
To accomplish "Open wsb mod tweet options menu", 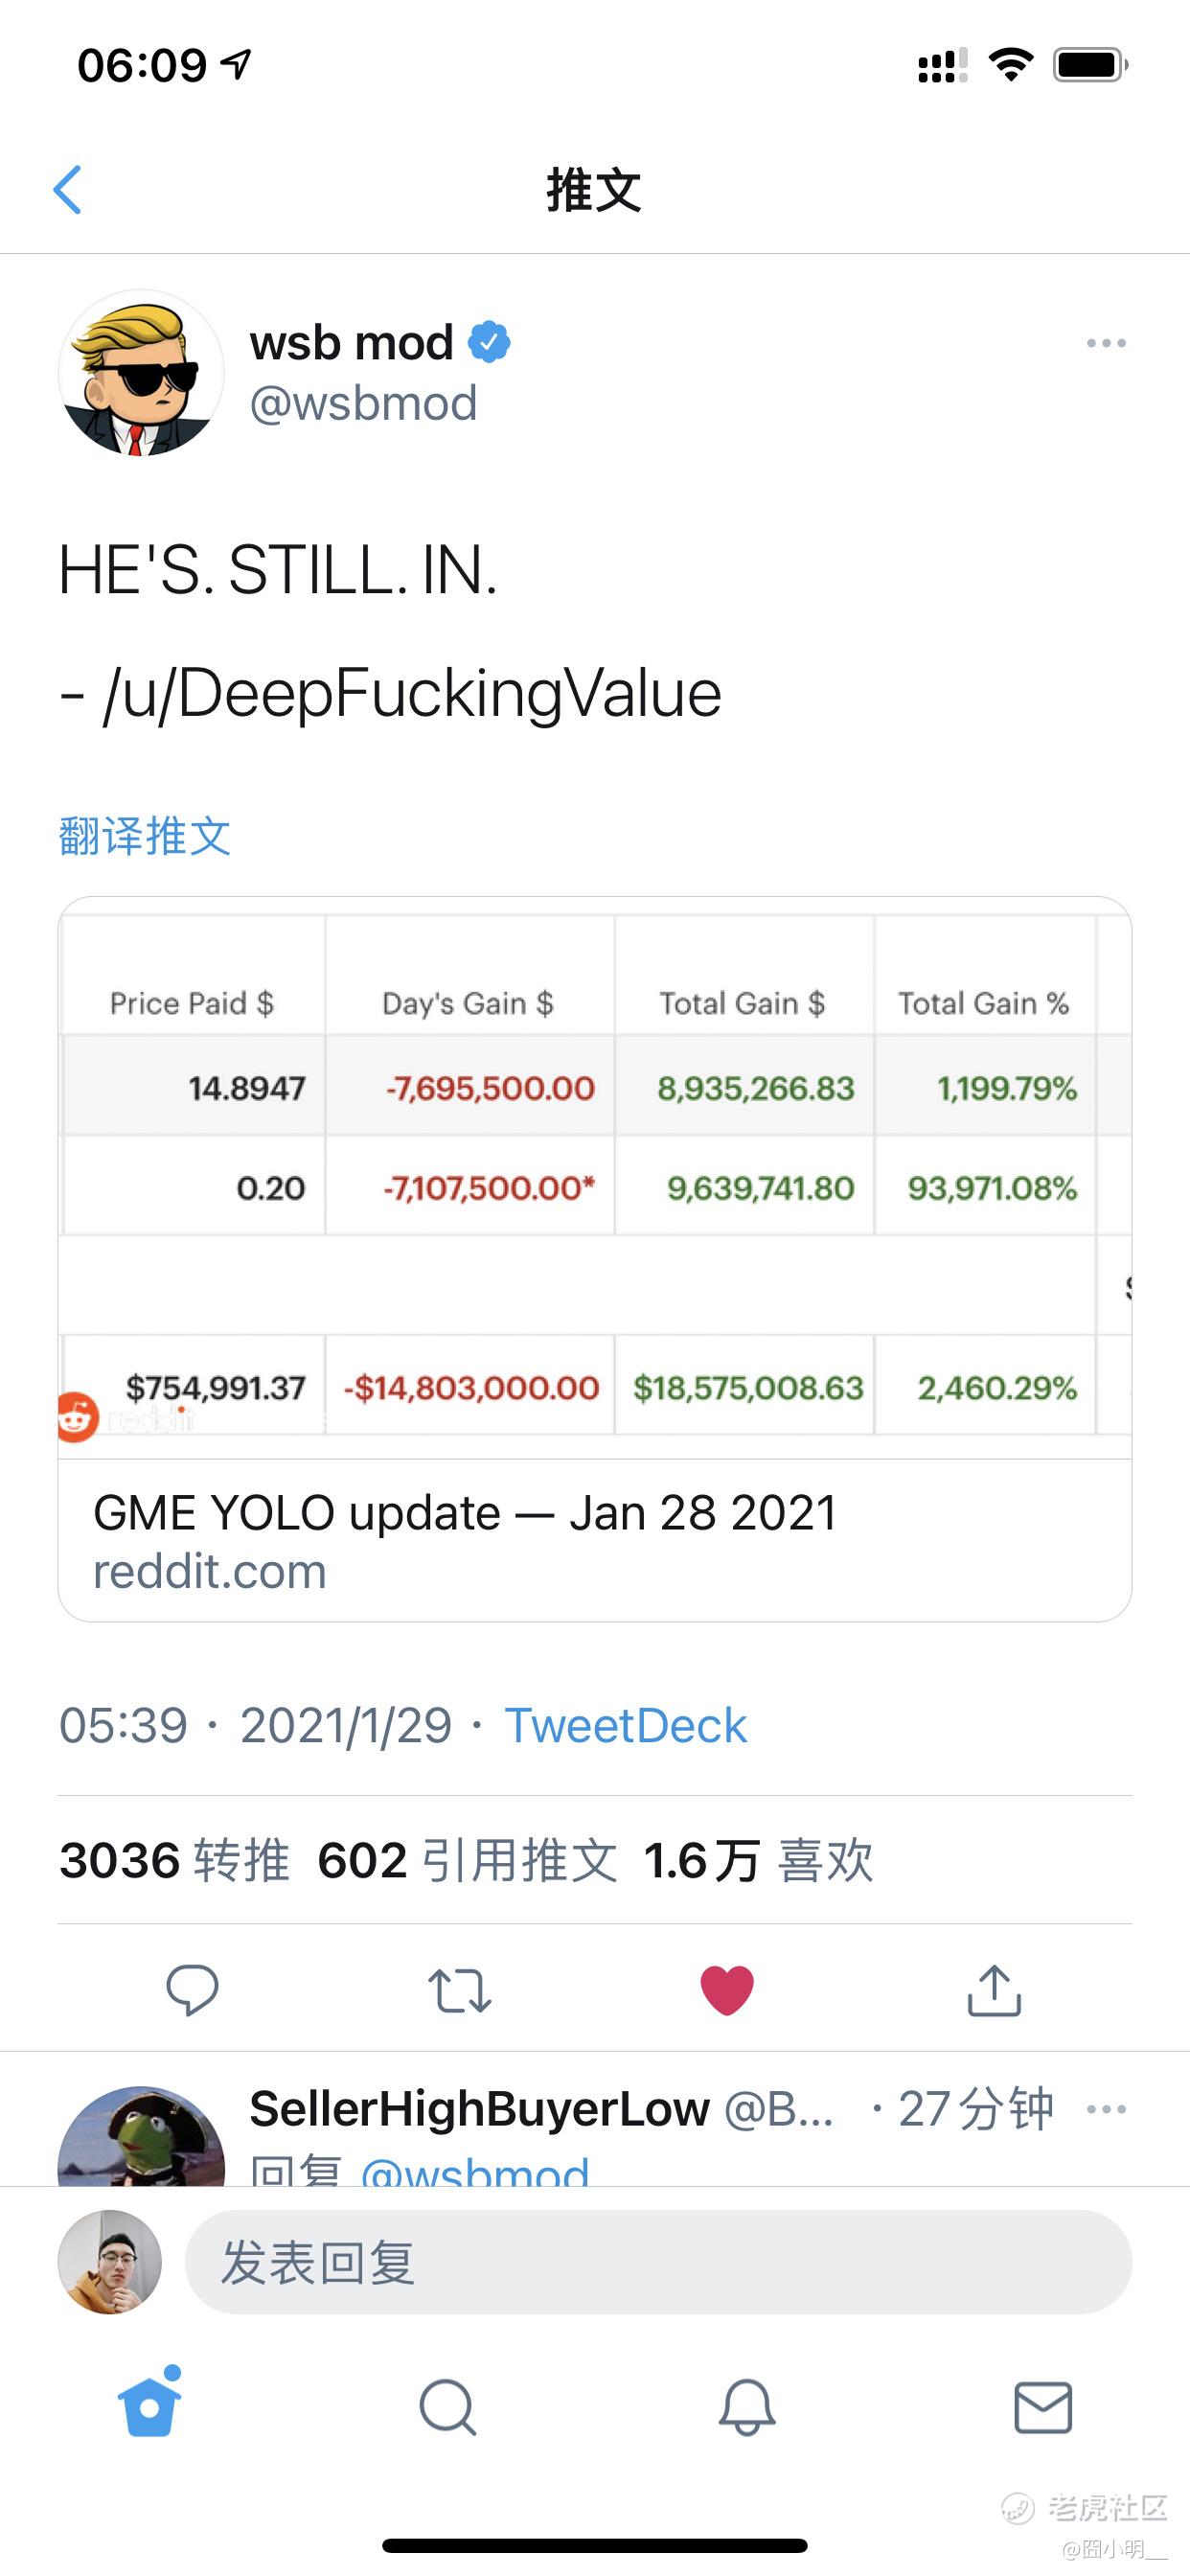I will [1106, 343].
